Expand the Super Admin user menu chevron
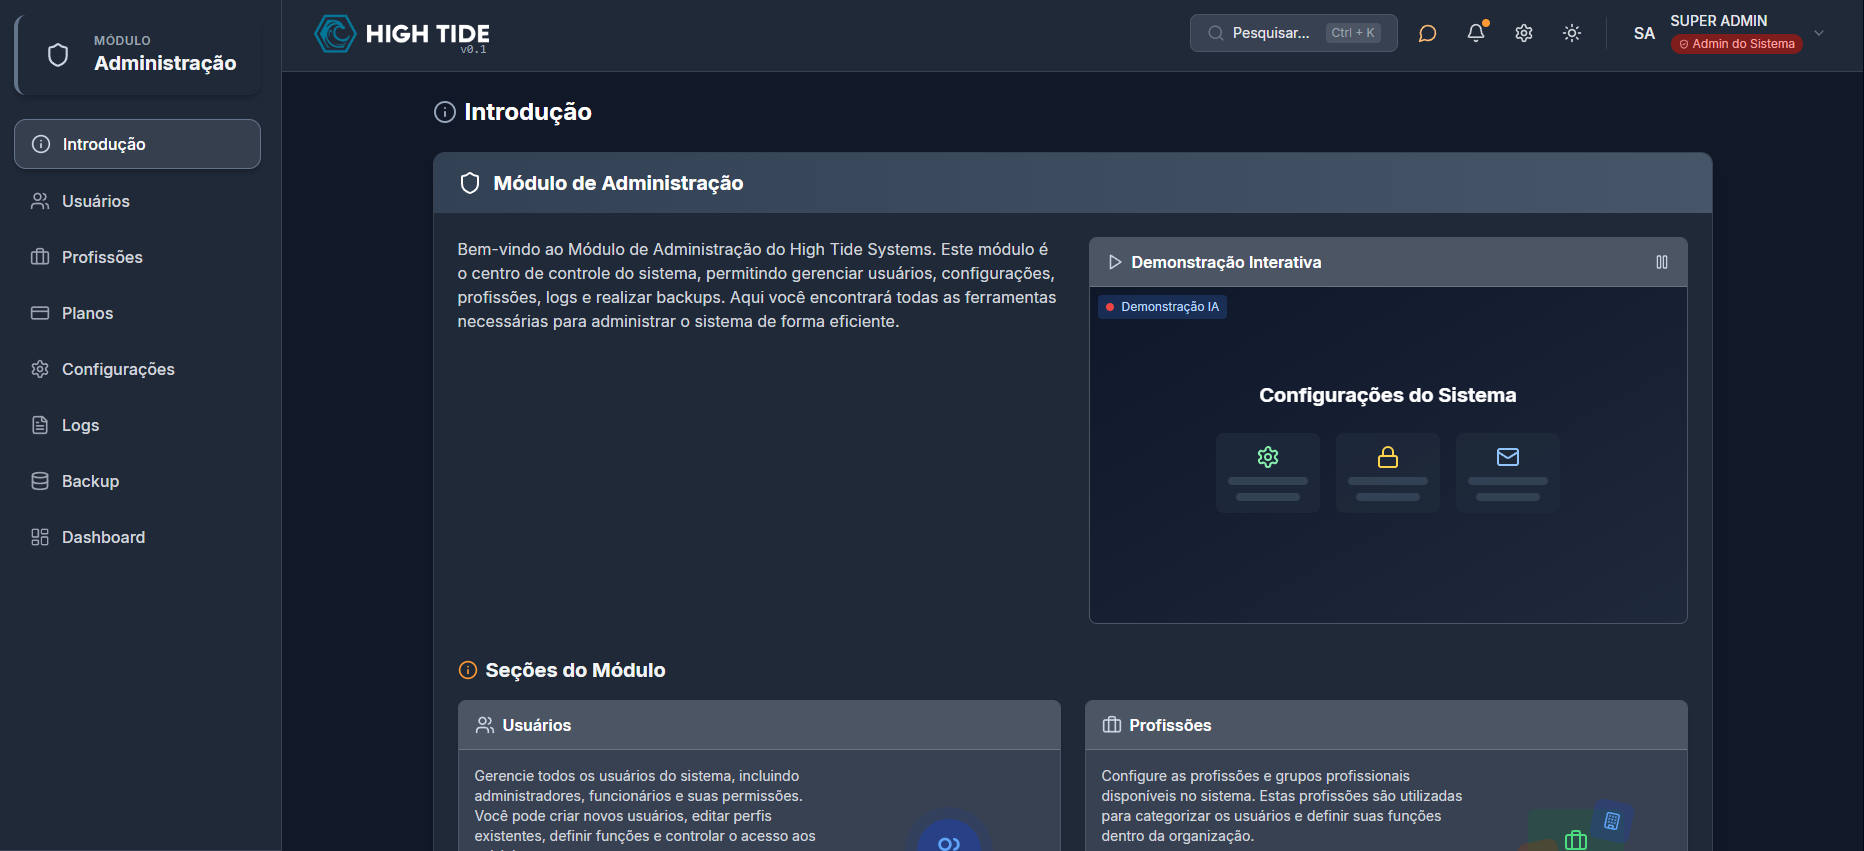 point(1819,33)
